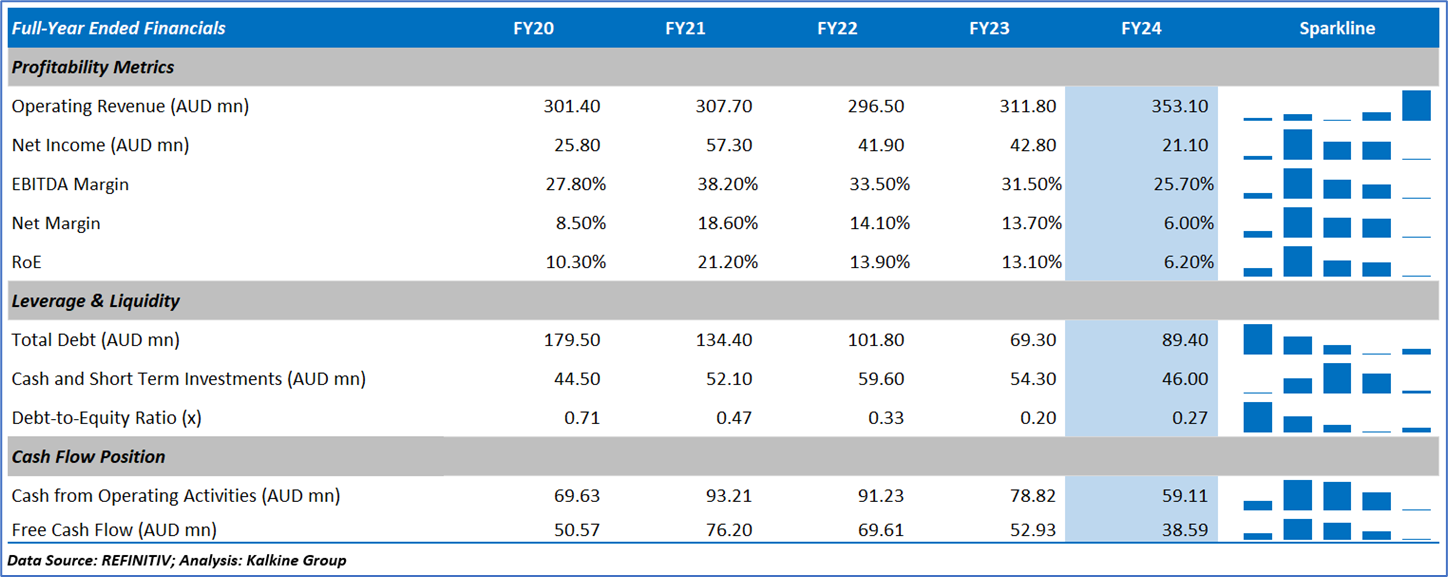Select the Full-Year Ended Financials header cell

(119, 28)
